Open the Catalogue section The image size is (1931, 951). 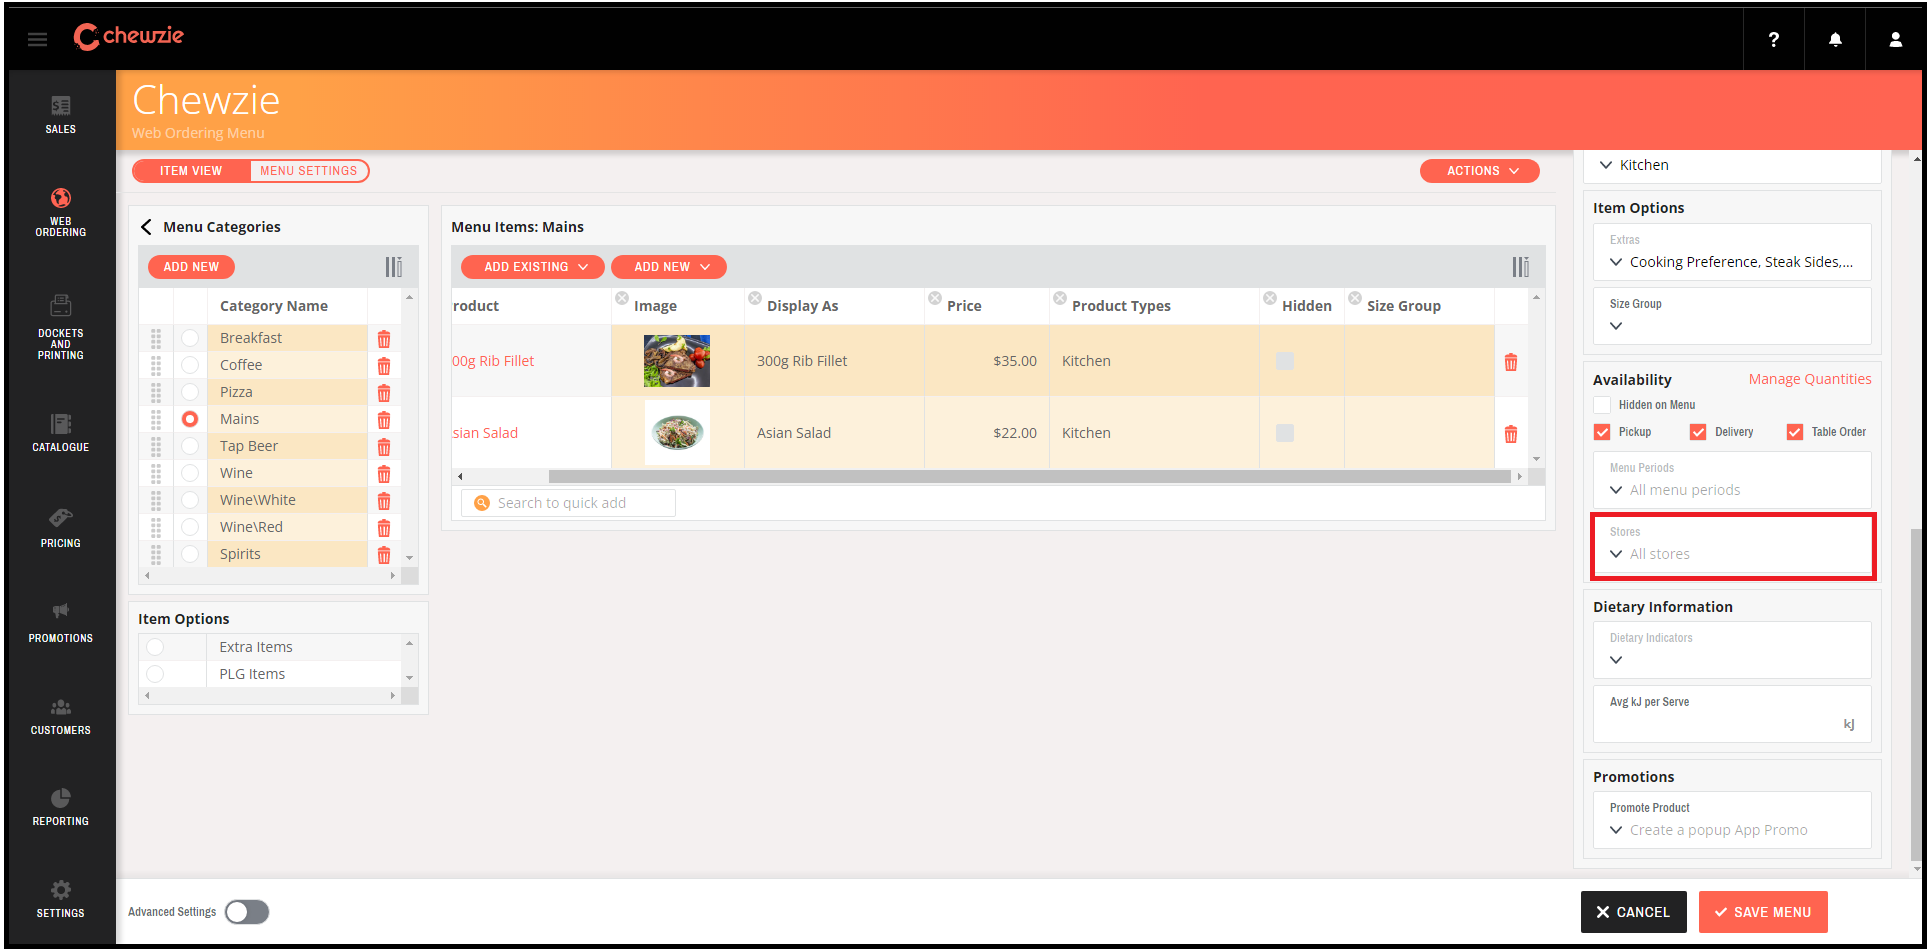click(x=61, y=433)
